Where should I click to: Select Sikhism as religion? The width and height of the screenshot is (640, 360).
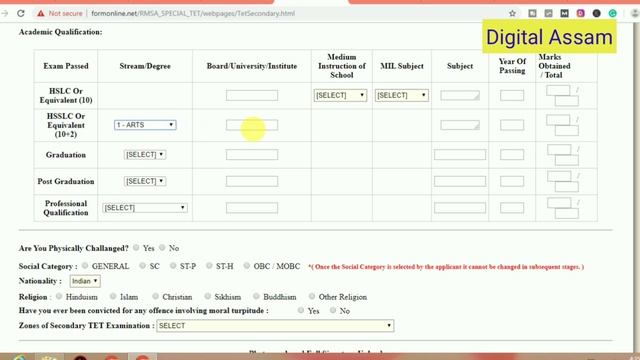click(207, 296)
